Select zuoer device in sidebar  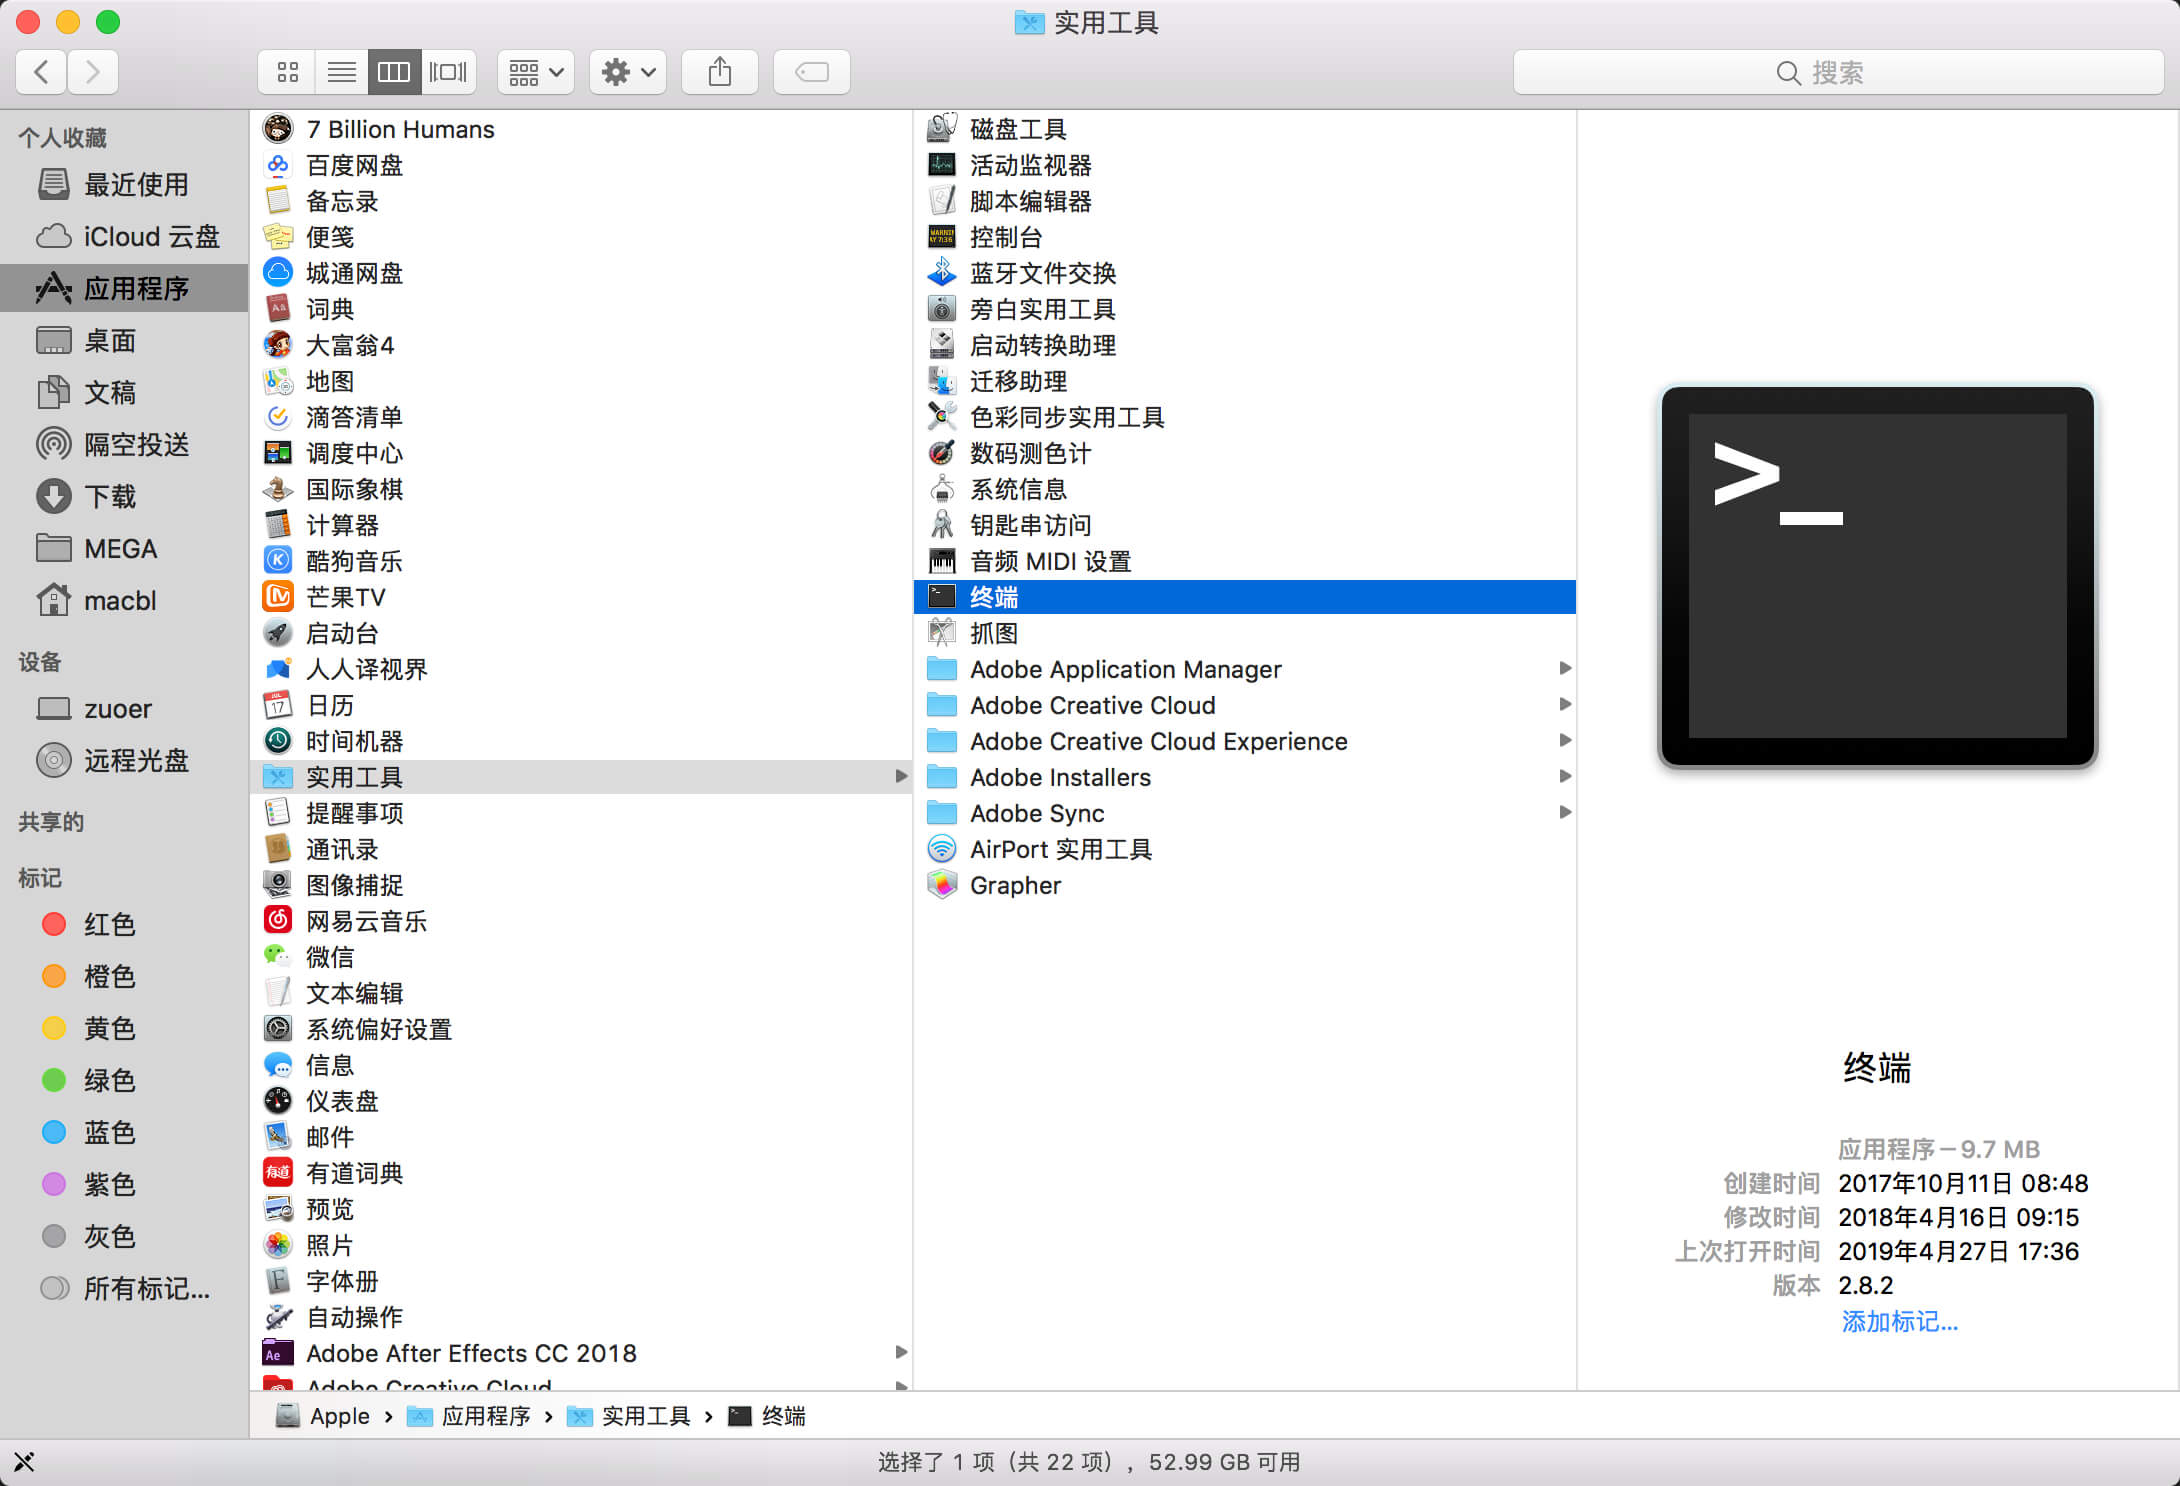point(124,708)
